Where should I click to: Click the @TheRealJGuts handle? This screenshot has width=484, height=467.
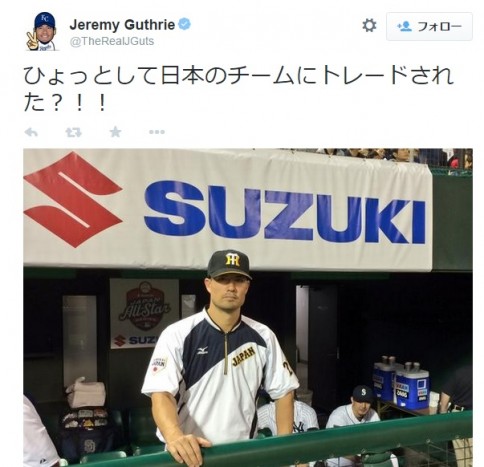[112, 41]
